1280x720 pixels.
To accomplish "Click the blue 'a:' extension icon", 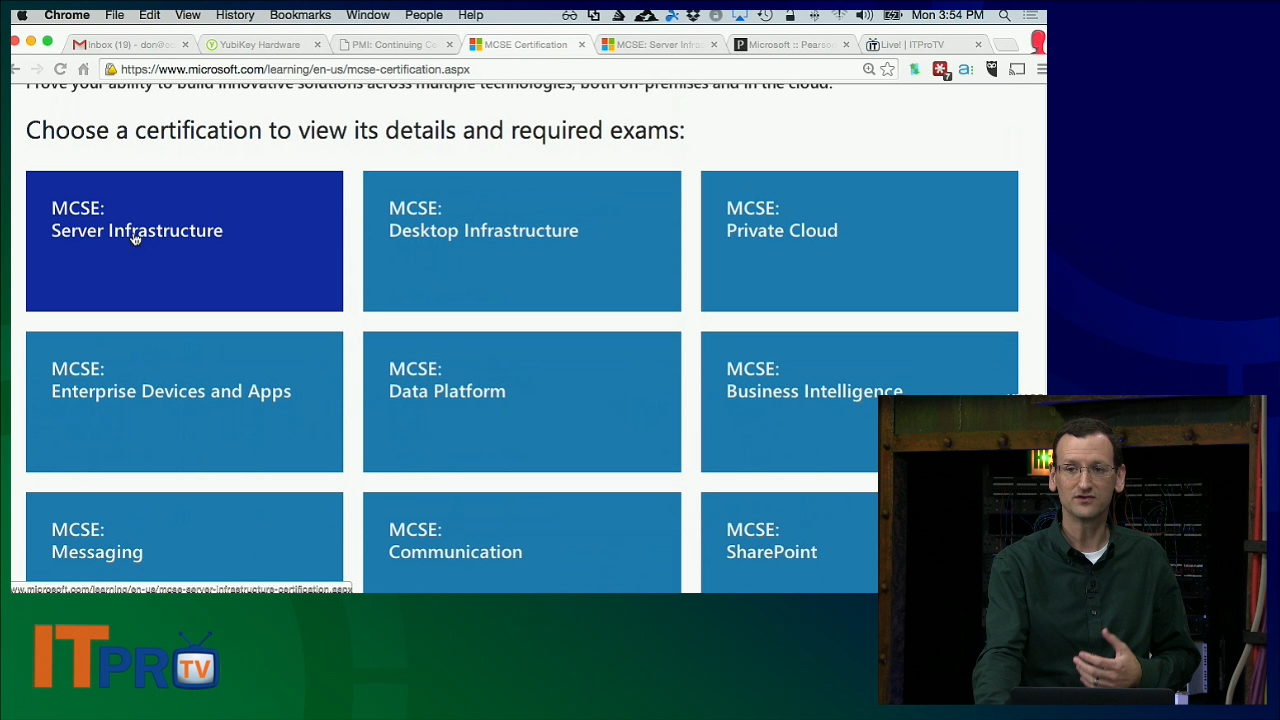I will [965, 69].
